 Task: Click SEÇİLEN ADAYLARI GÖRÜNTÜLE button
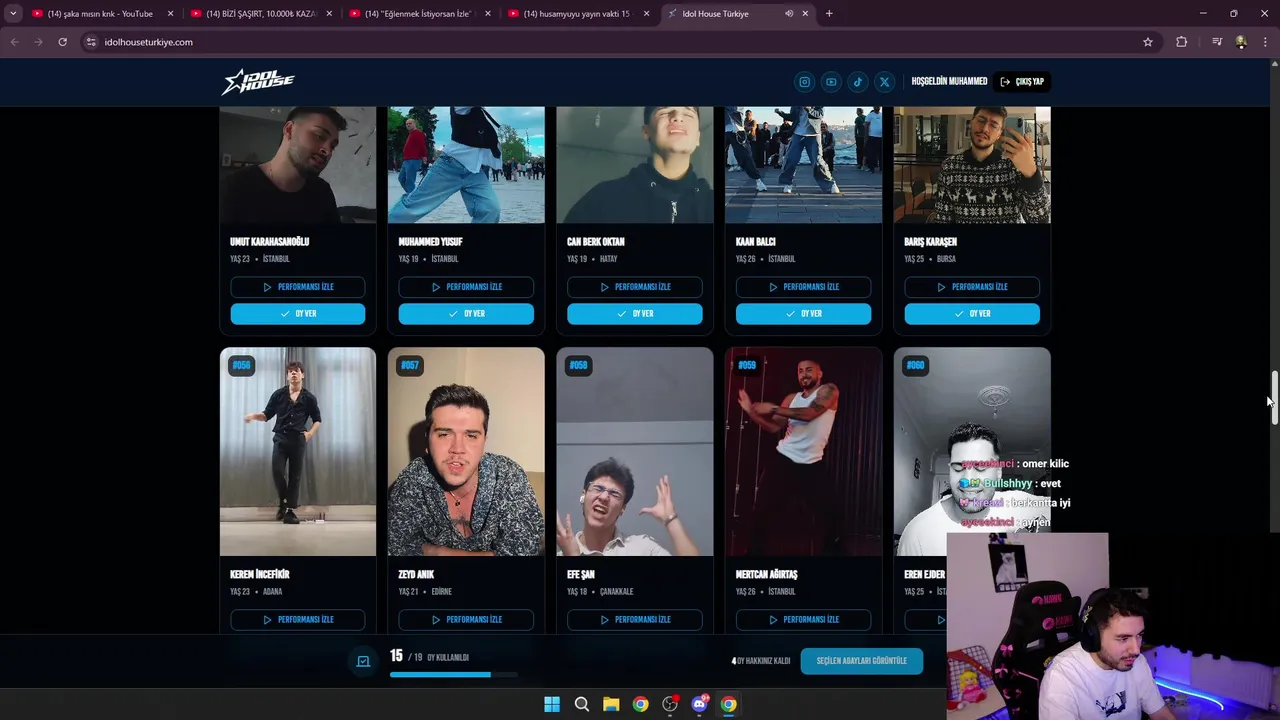(x=862, y=661)
